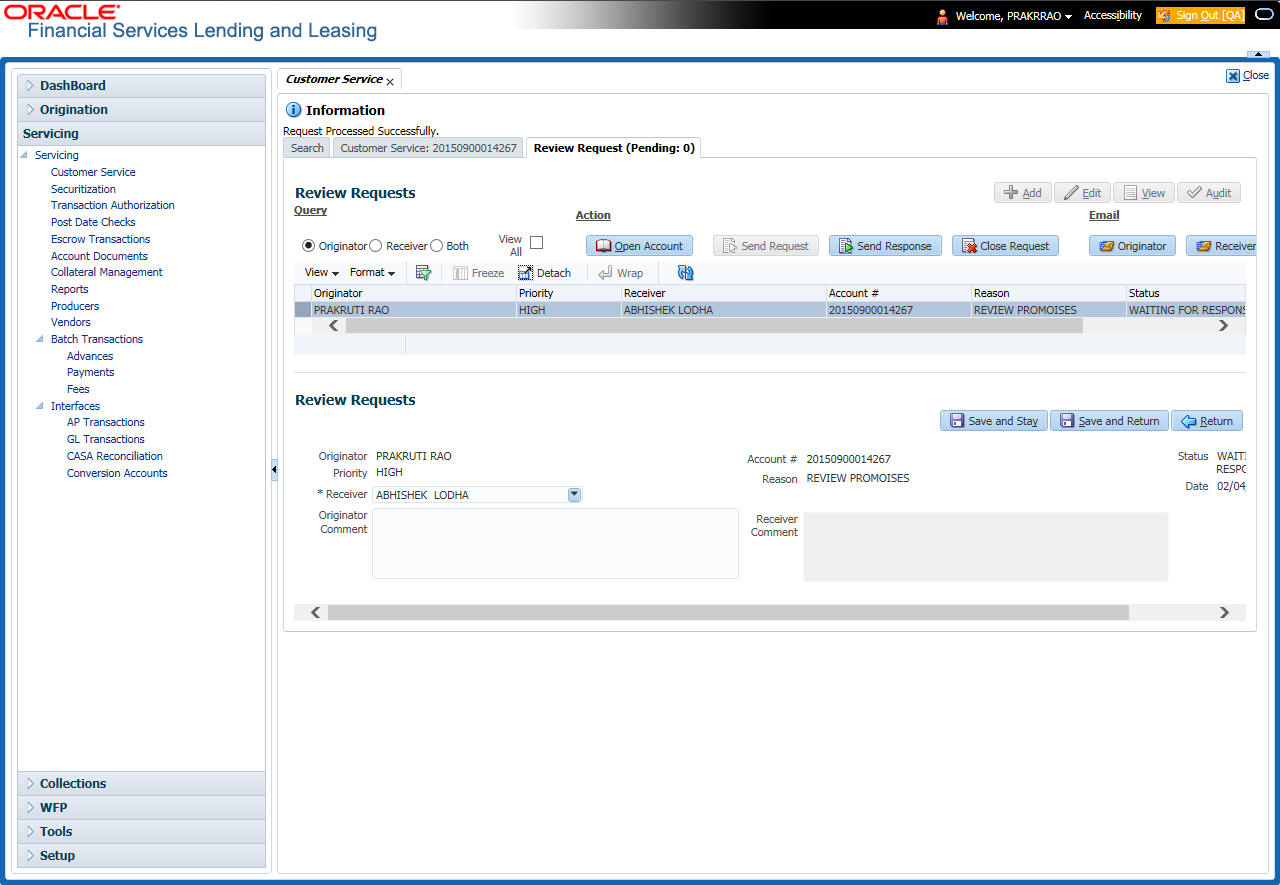Click the user avatar icon beside Welcome
This screenshot has height=885, width=1280.
[942, 16]
